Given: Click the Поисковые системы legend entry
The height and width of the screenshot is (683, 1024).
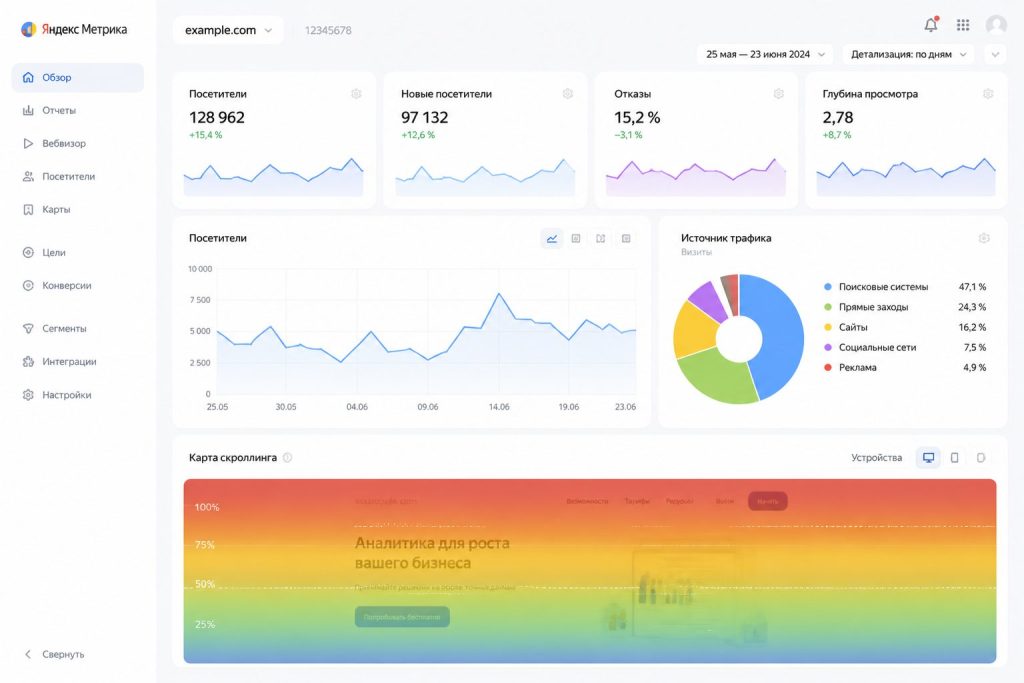Looking at the screenshot, I should [905, 287].
